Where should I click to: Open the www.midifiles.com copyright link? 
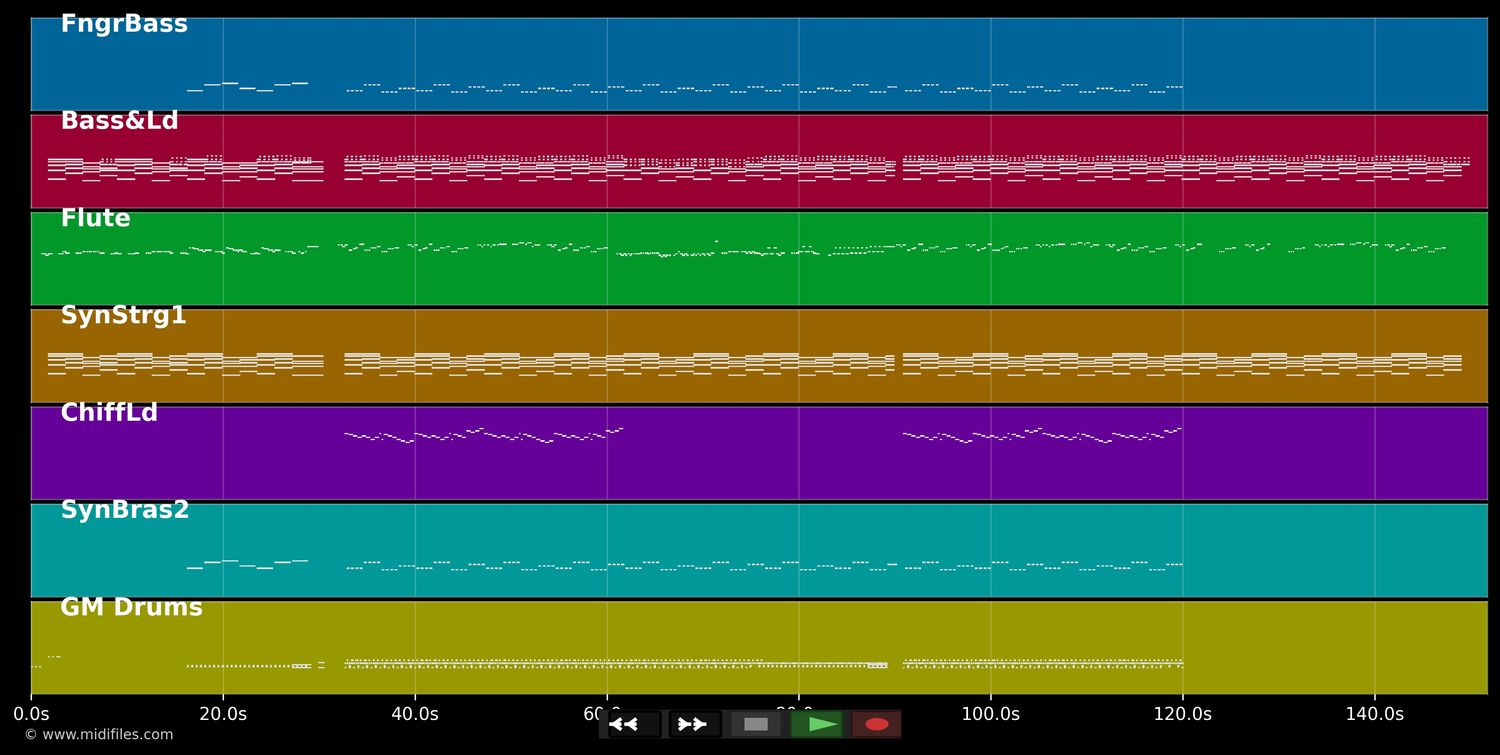pos(98,735)
